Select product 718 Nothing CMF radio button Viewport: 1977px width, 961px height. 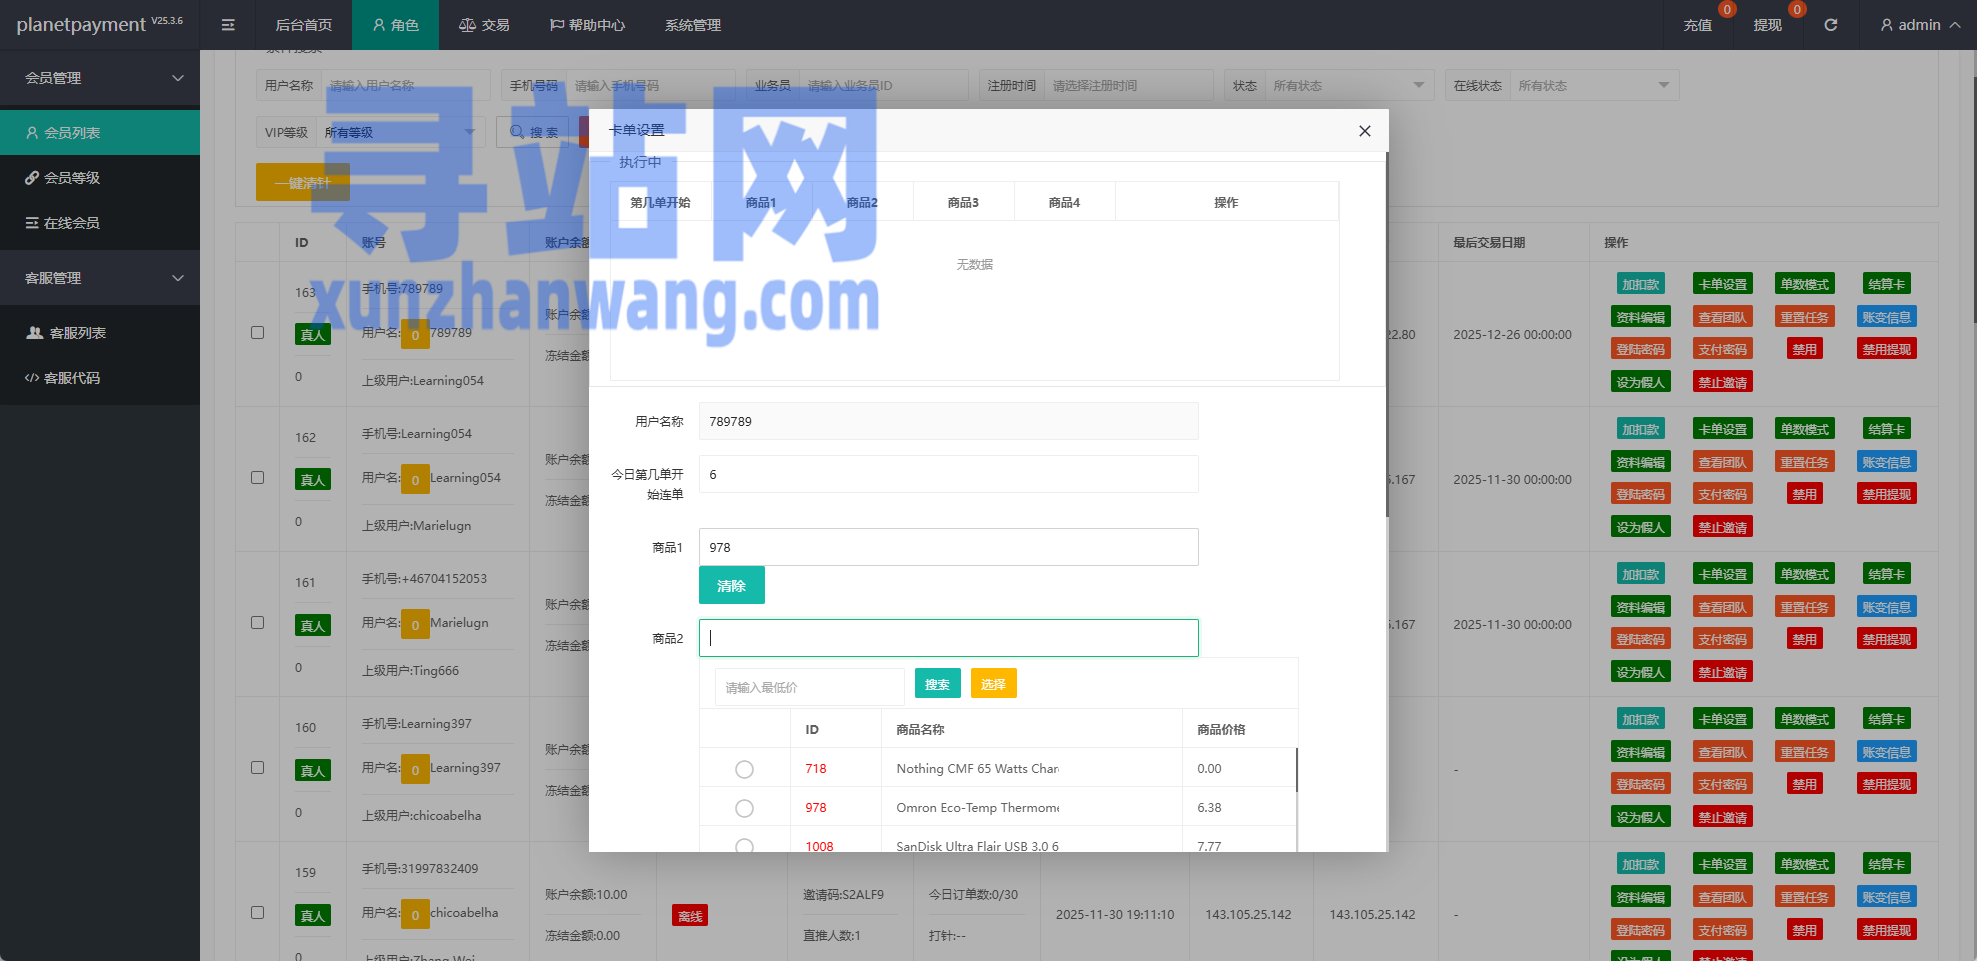(744, 768)
